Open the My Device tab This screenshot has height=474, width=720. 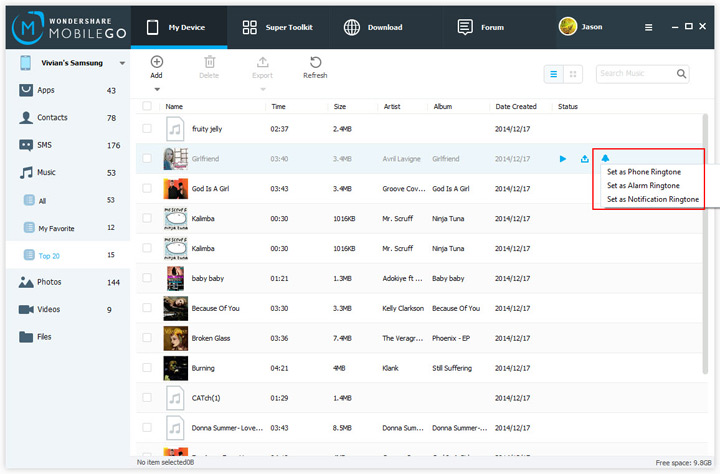pos(179,27)
